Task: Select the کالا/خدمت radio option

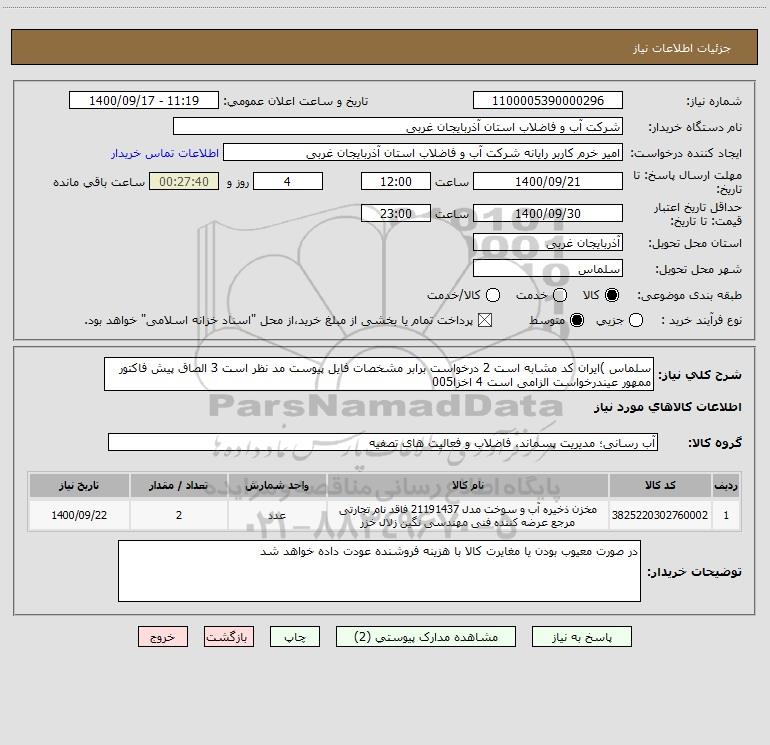Action: (x=493, y=295)
